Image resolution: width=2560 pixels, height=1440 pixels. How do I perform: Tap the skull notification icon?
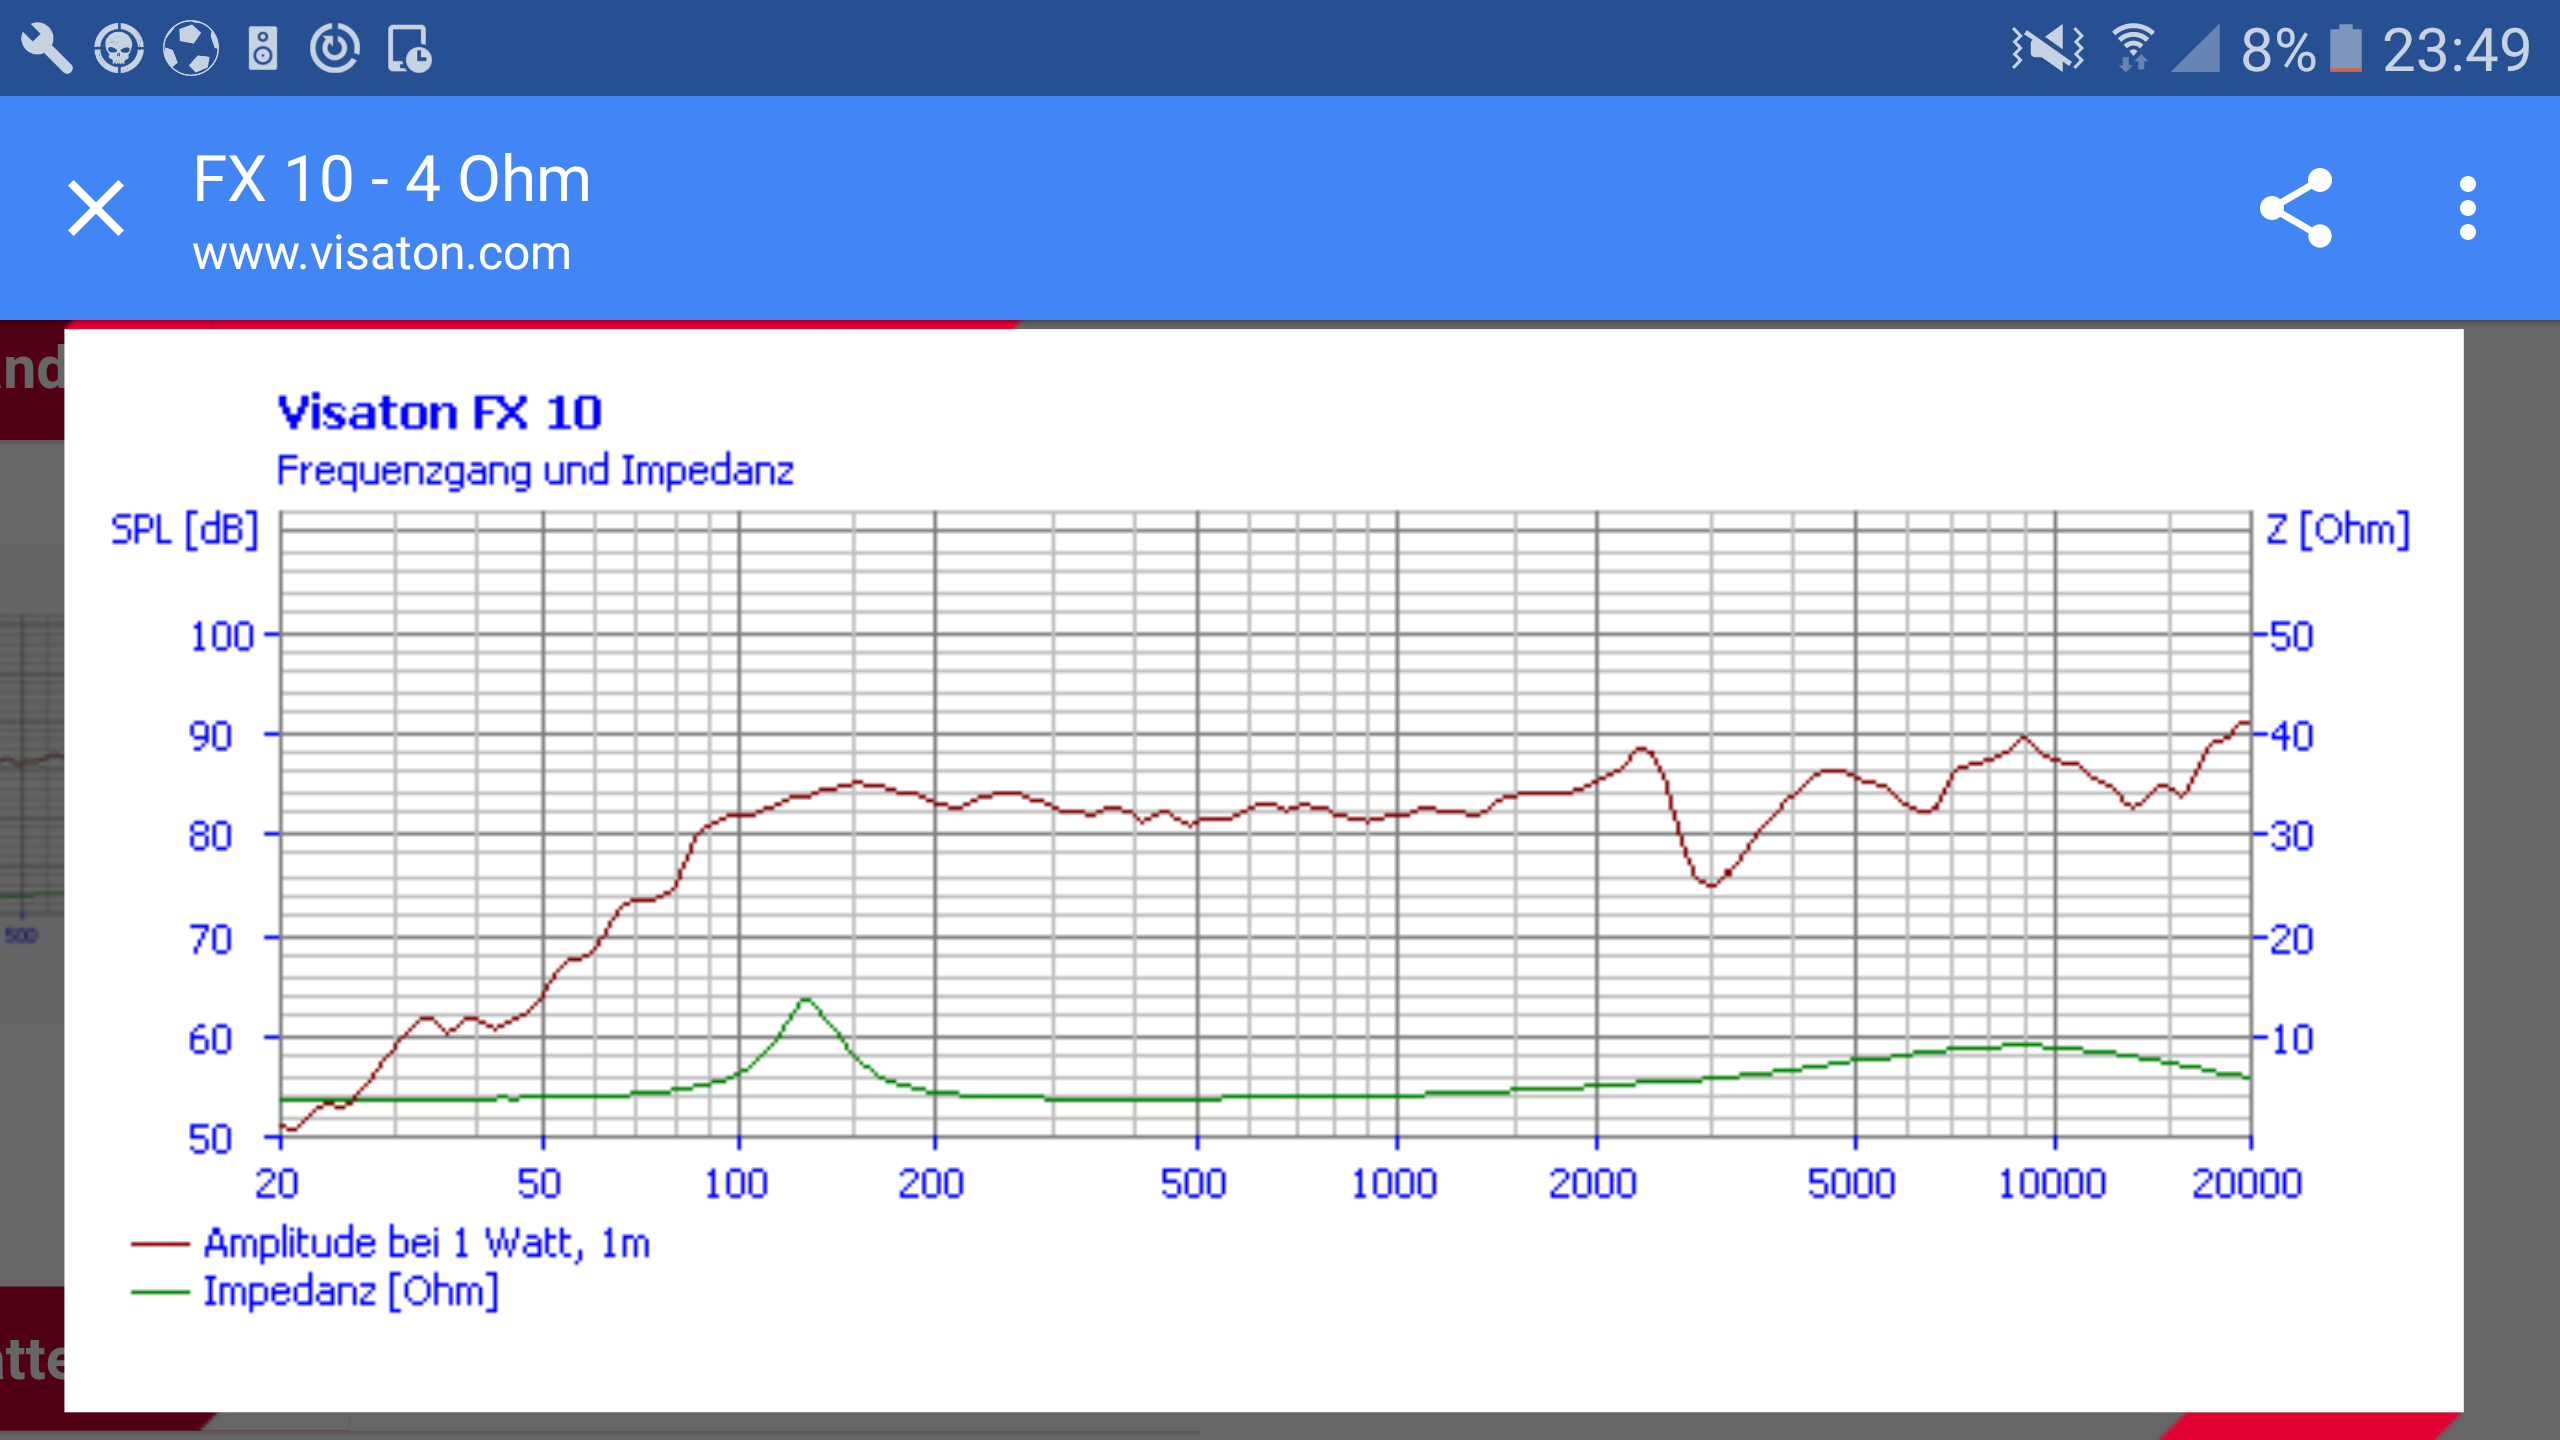pos(119,48)
